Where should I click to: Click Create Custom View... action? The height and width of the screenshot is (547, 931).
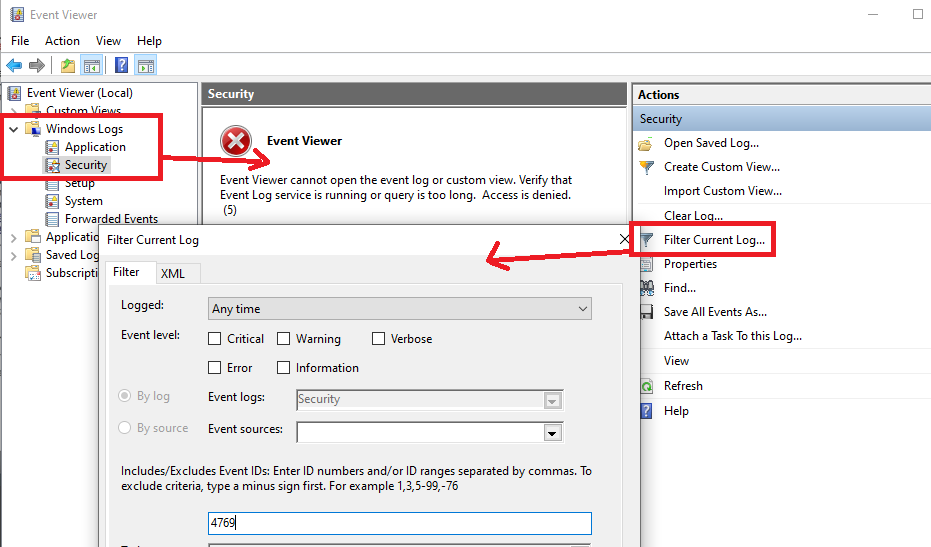[722, 167]
